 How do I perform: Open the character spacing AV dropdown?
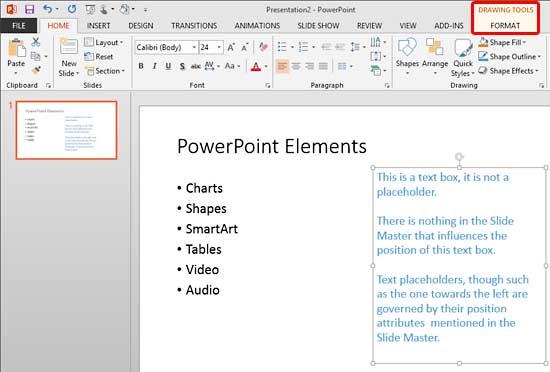(212, 66)
